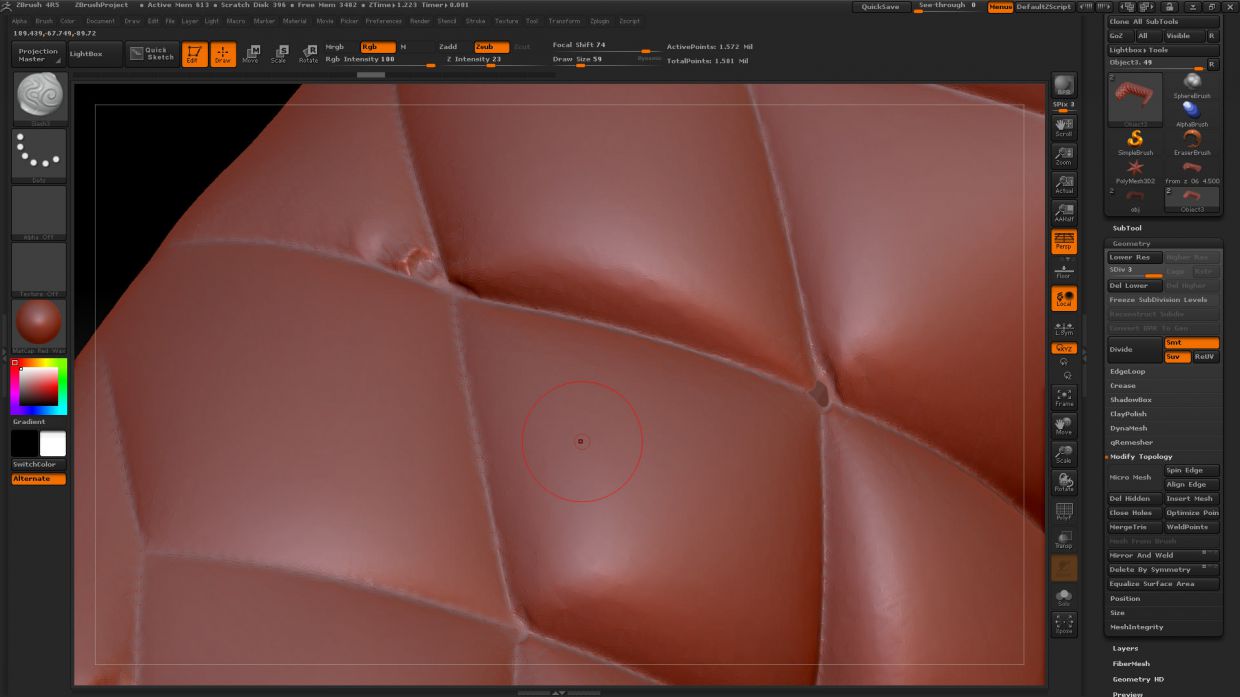Open the Document menu

tap(100, 21)
